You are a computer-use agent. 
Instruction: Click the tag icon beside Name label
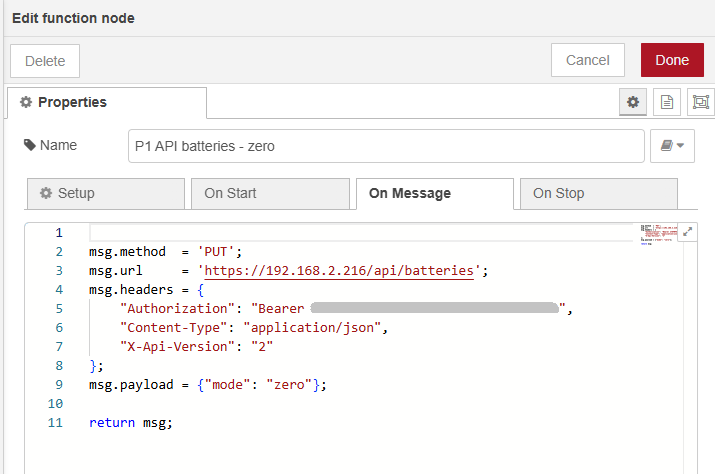(x=29, y=146)
